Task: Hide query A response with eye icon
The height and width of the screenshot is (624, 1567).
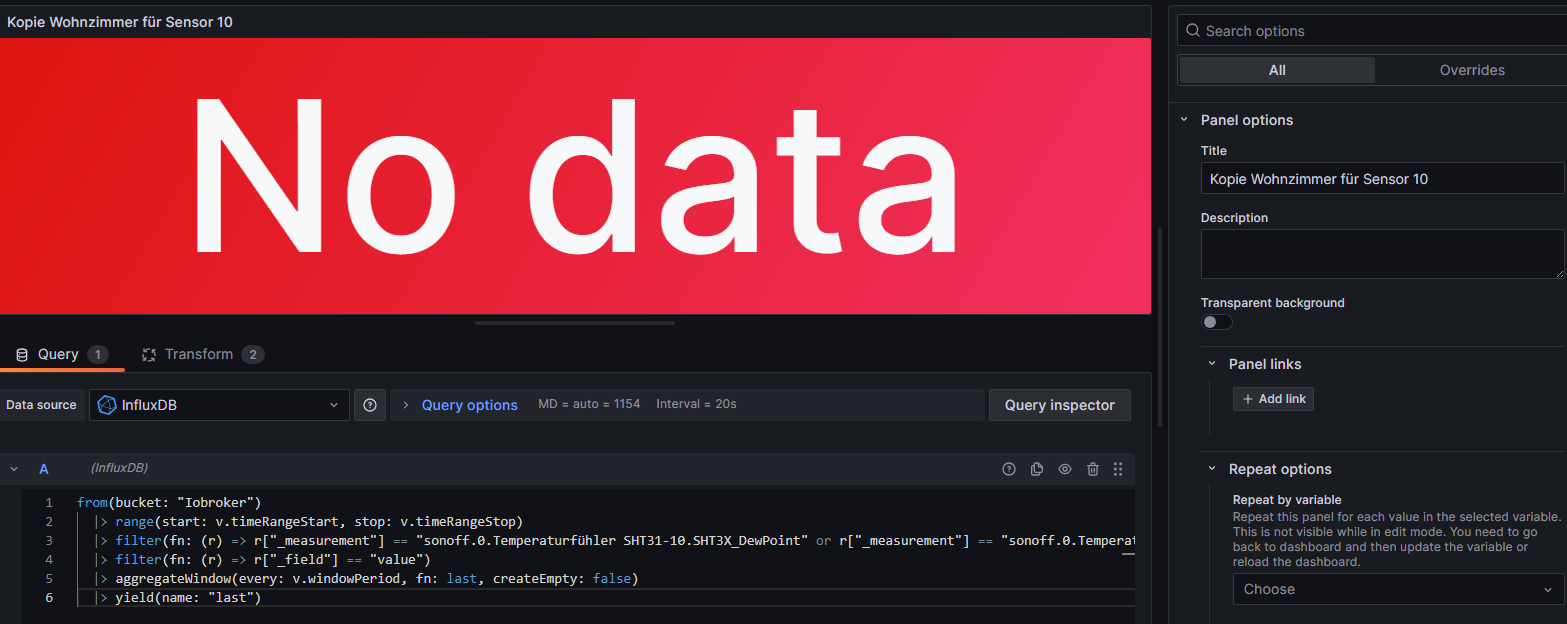Action: 1065,469
